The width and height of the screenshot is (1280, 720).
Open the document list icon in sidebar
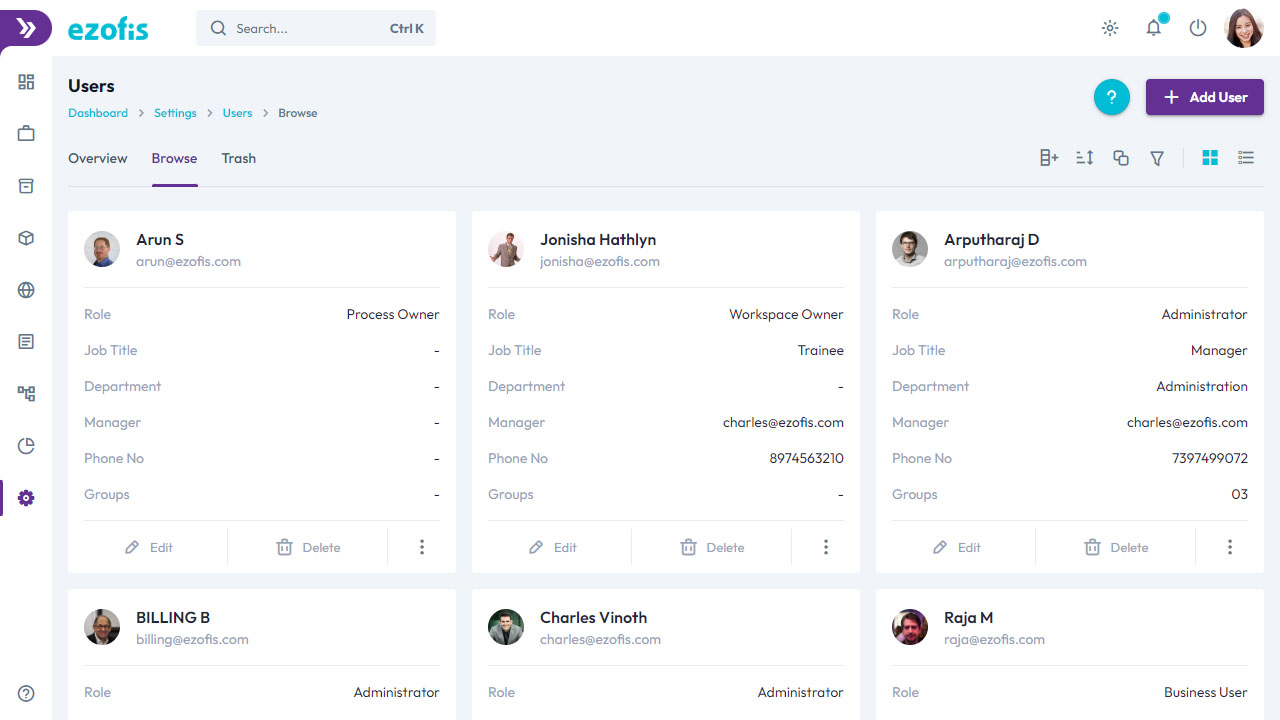(x=26, y=342)
